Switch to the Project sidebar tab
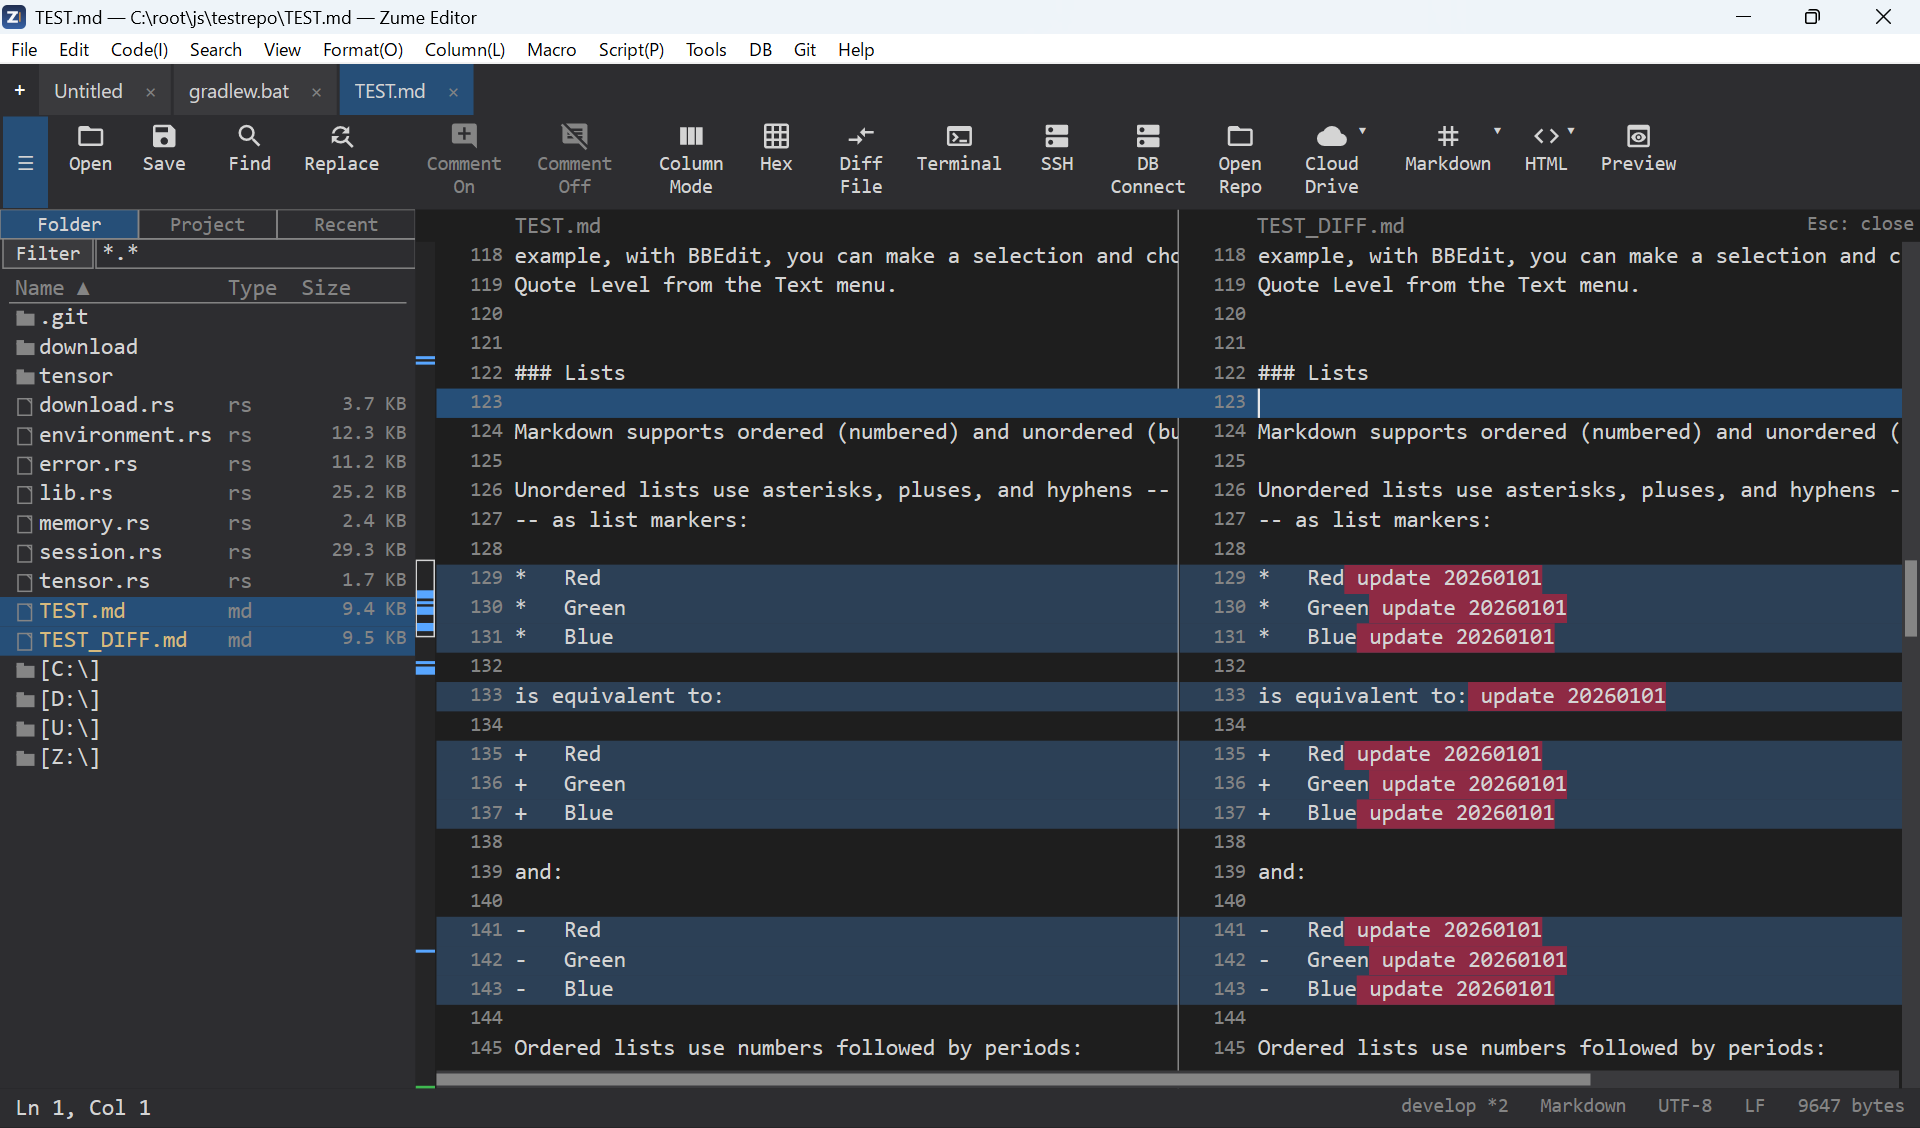Image resolution: width=1920 pixels, height=1128 pixels. [207, 224]
